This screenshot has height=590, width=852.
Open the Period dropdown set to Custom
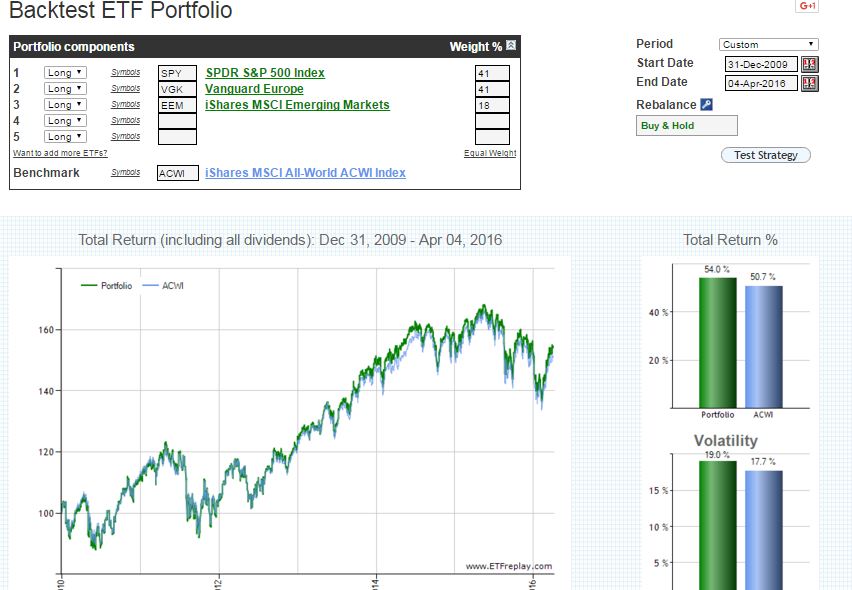click(768, 44)
